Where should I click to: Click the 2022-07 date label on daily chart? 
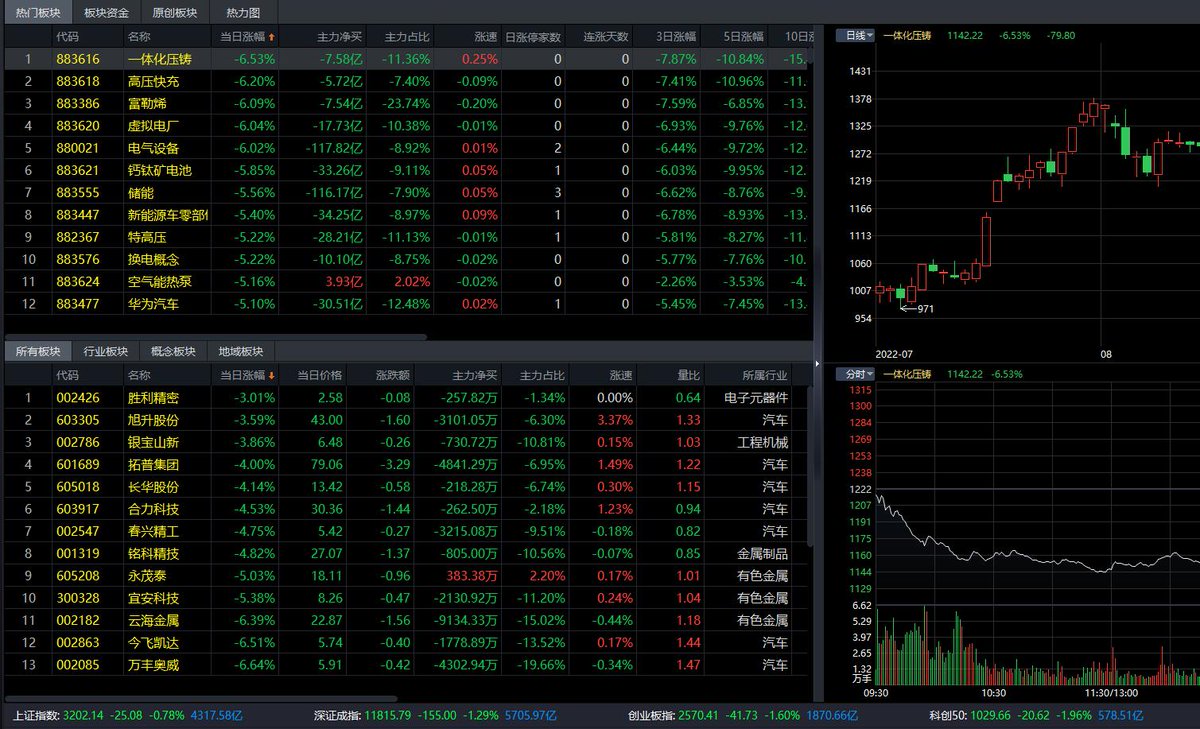point(896,353)
